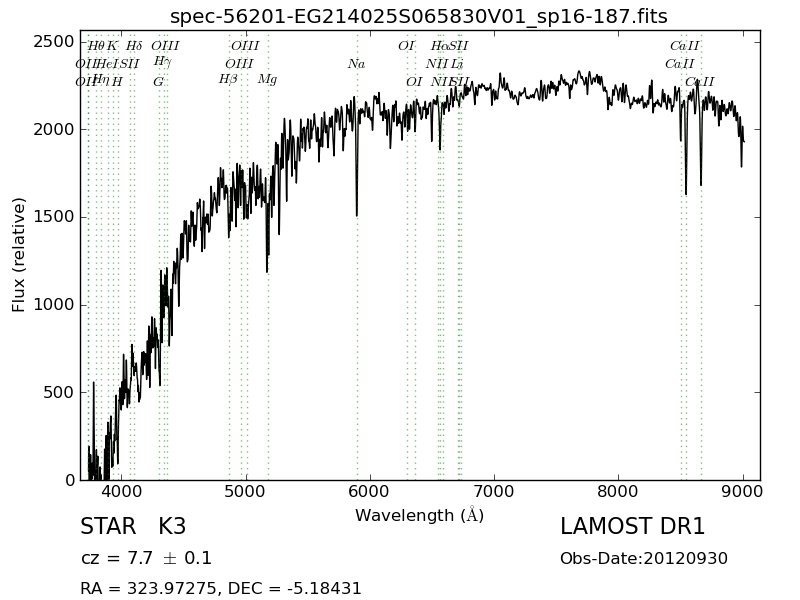Click the 5000 wavelength tick label
800x600 pixels.
[x=246, y=492]
